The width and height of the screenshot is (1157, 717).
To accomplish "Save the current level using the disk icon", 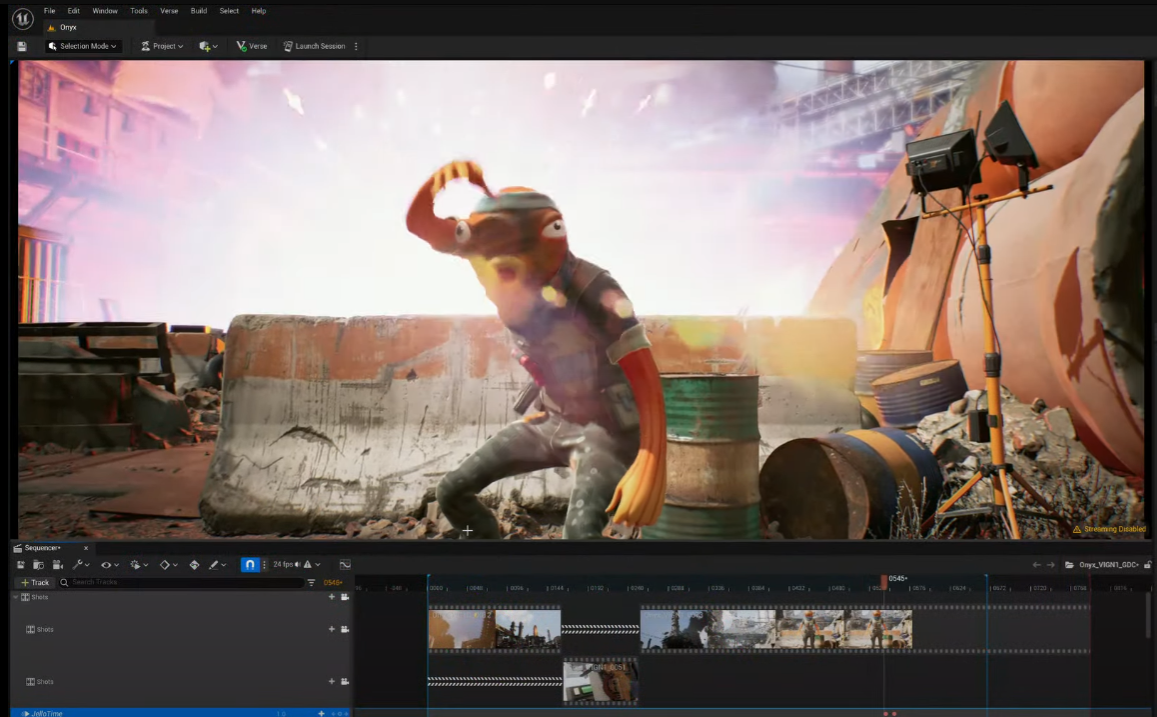I will (x=22, y=46).
